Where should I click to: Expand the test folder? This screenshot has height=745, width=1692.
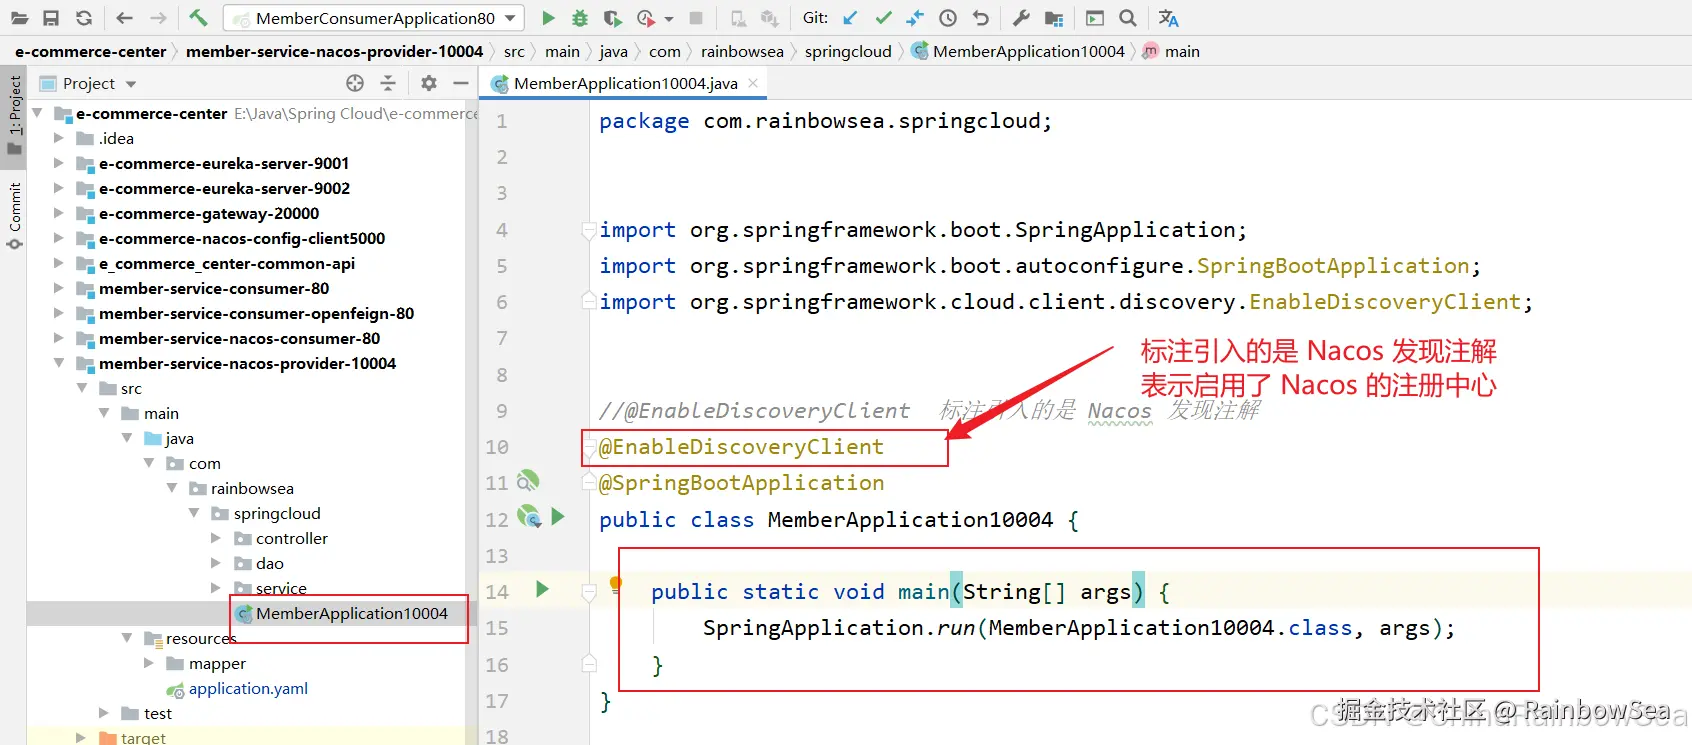click(x=104, y=713)
